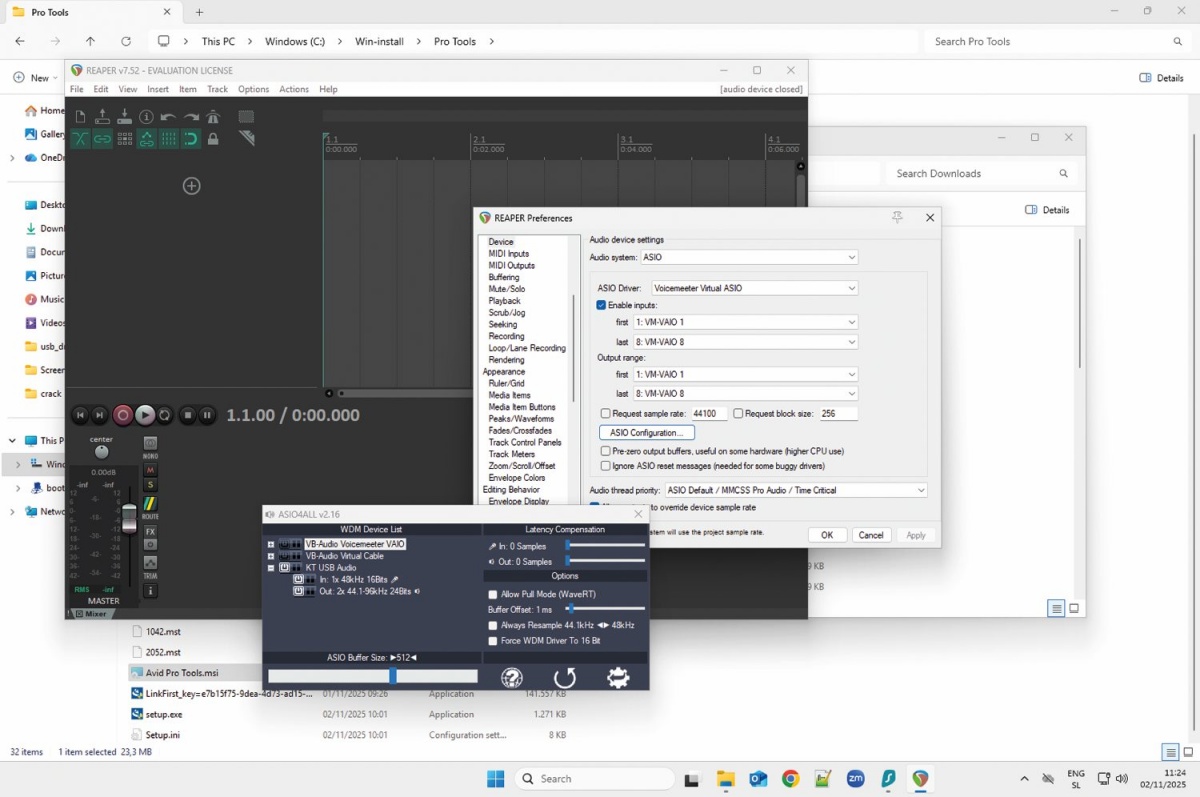Open Output range last dropdown
The height and width of the screenshot is (797, 1200).
click(x=746, y=394)
